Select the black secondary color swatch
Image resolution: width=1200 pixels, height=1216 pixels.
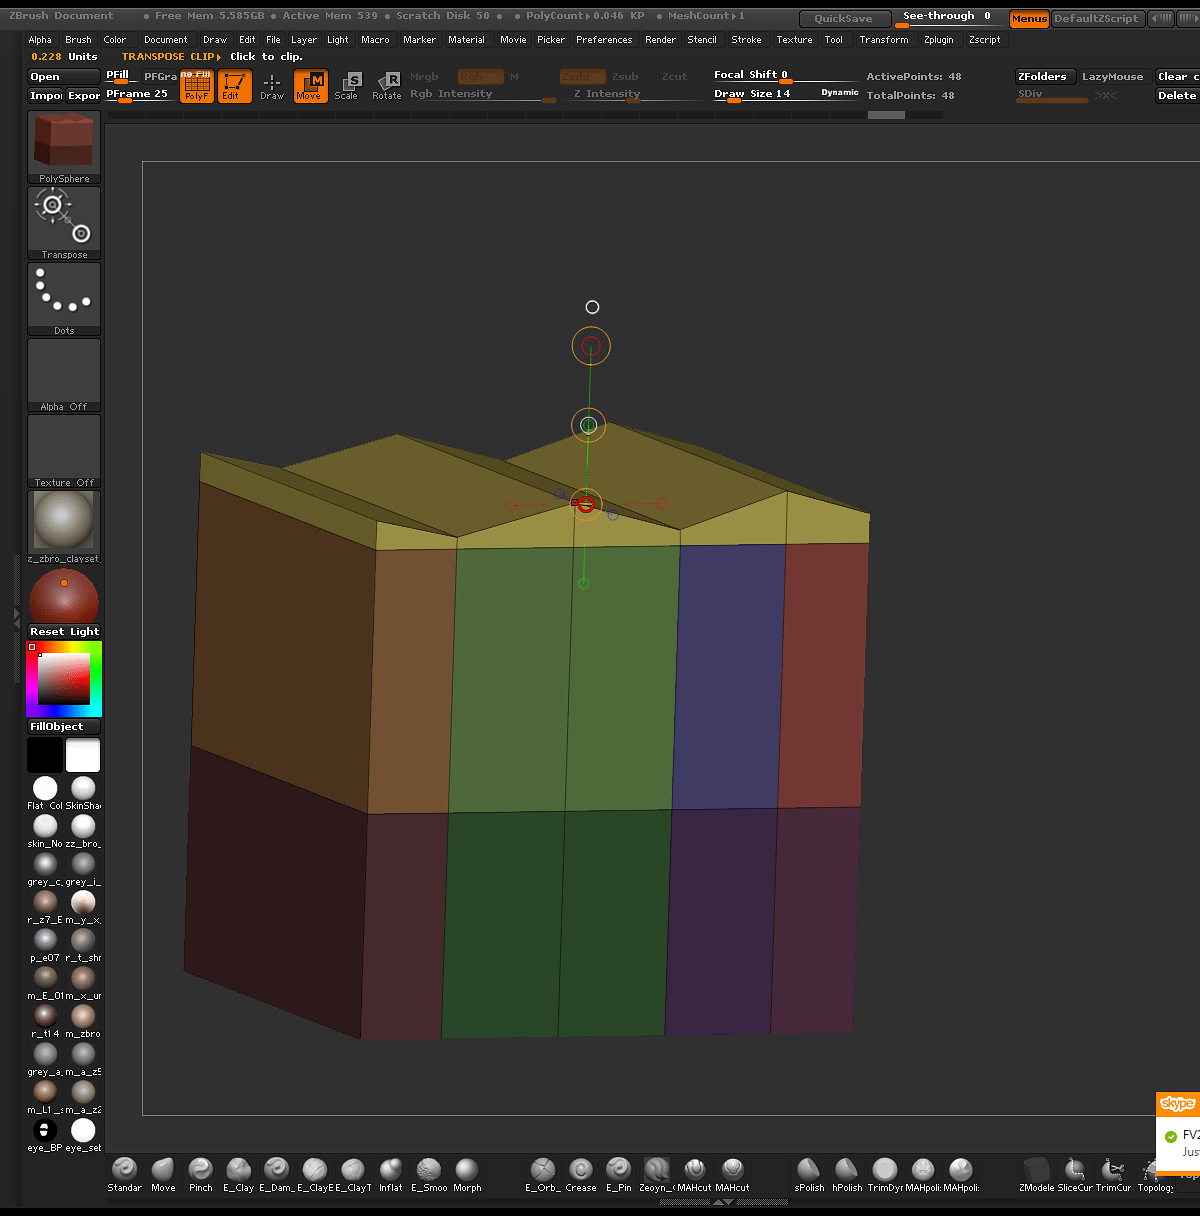pos(45,755)
